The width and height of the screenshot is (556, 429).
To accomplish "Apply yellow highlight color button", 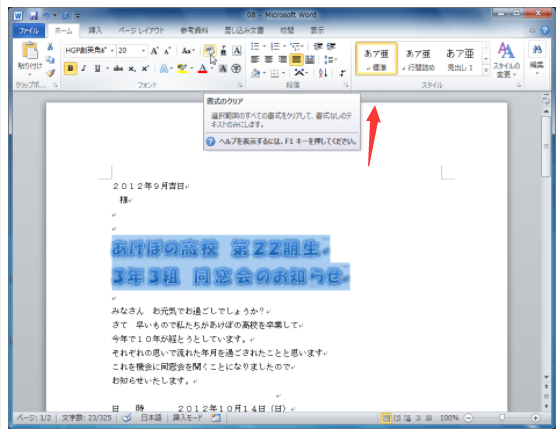I will pos(182,68).
